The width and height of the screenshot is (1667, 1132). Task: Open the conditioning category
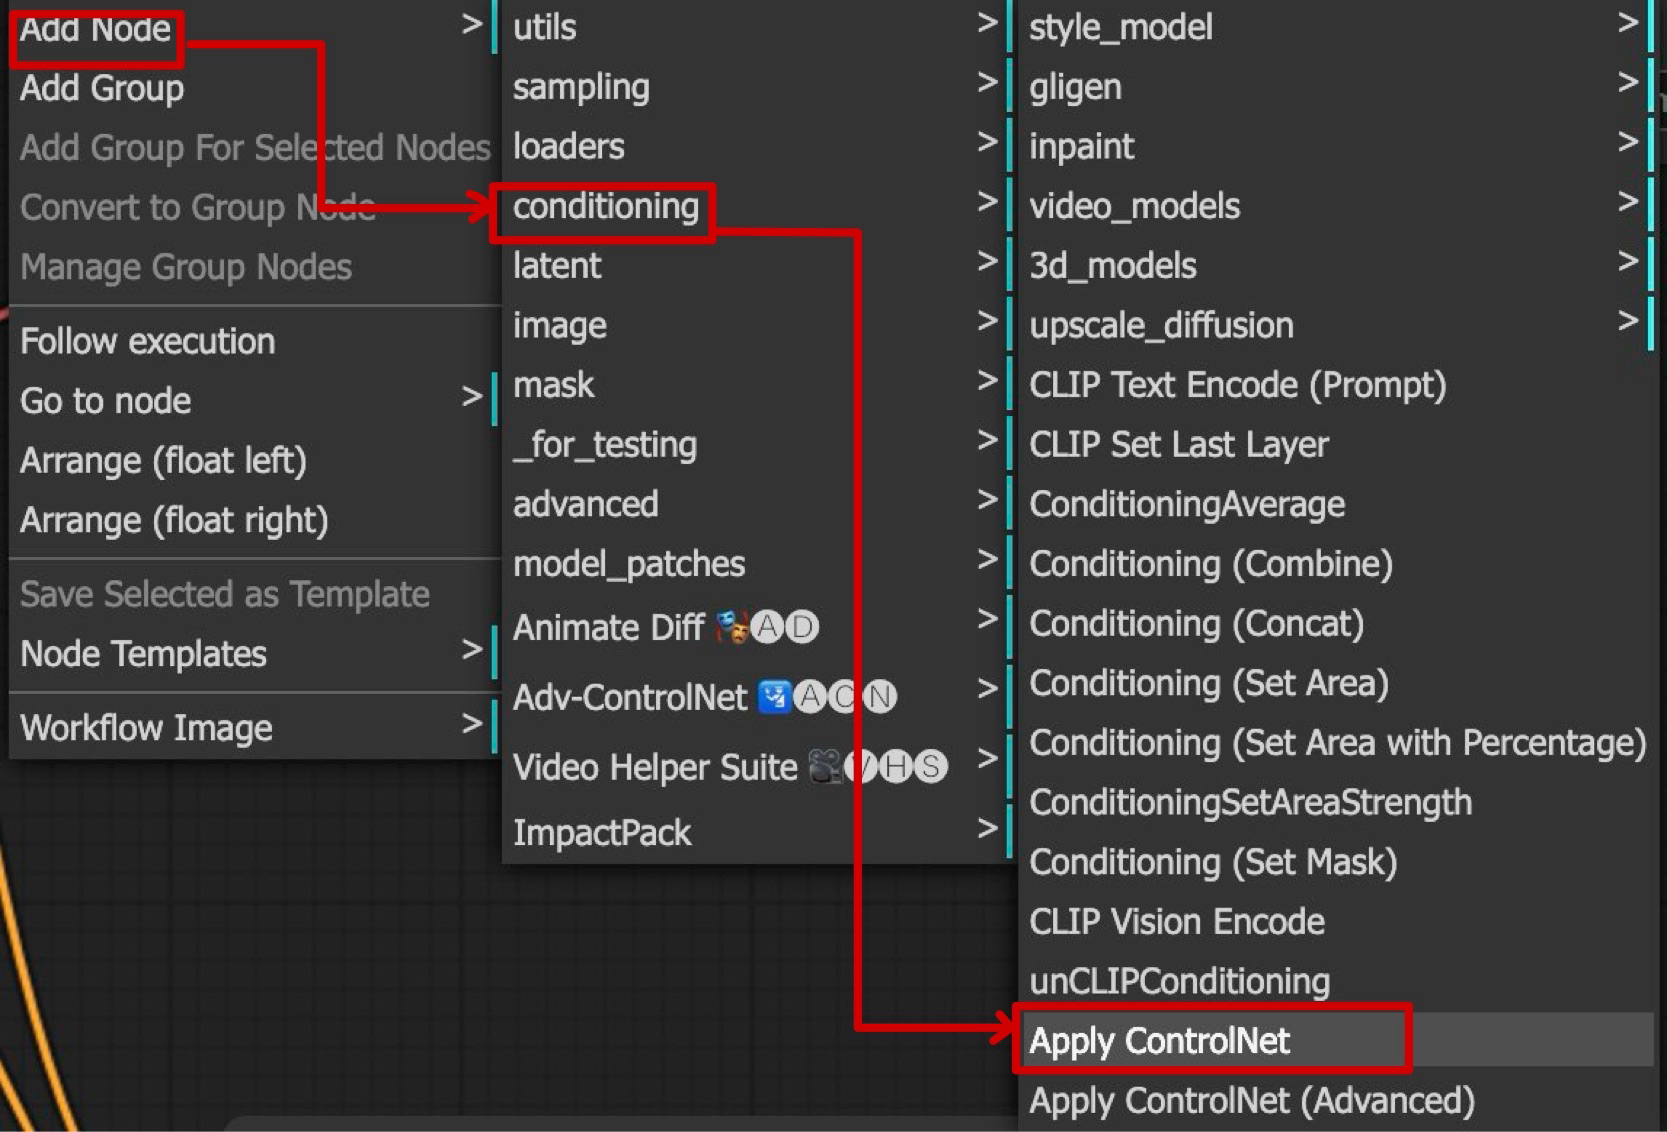click(605, 208)
